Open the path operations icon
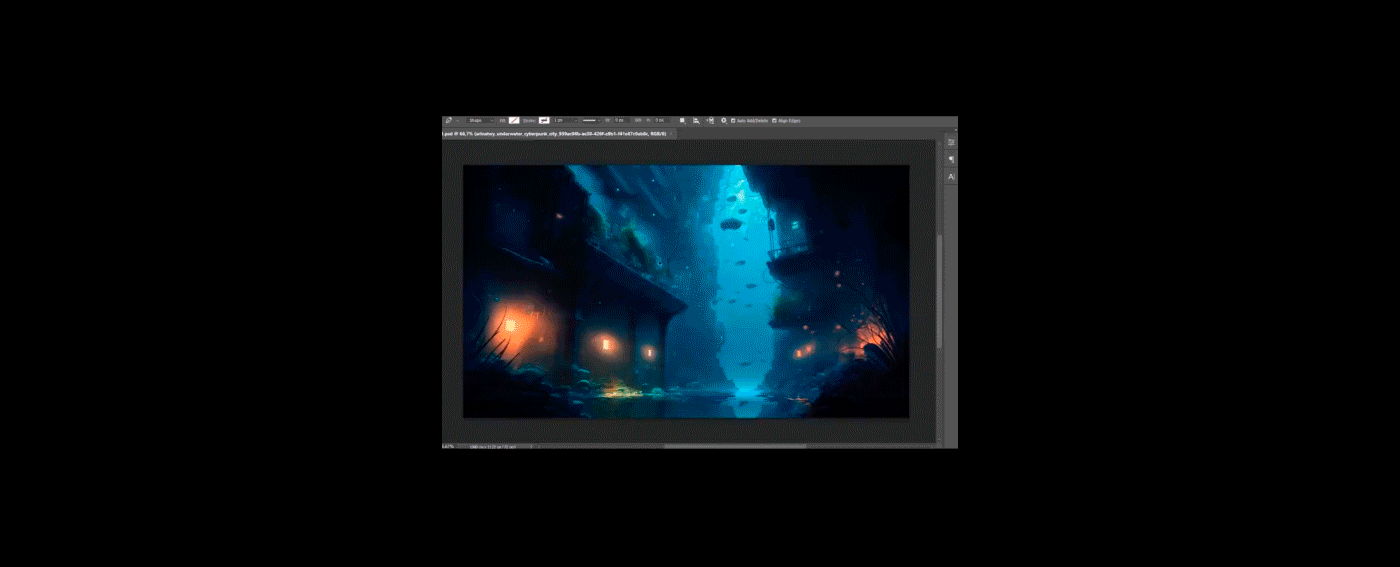Viewport: 1400px width, 567px height. pos(682,120)
